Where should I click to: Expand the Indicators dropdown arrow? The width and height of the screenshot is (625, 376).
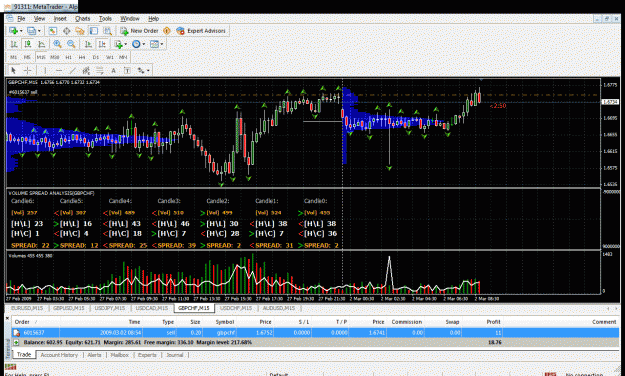[126, 44]
